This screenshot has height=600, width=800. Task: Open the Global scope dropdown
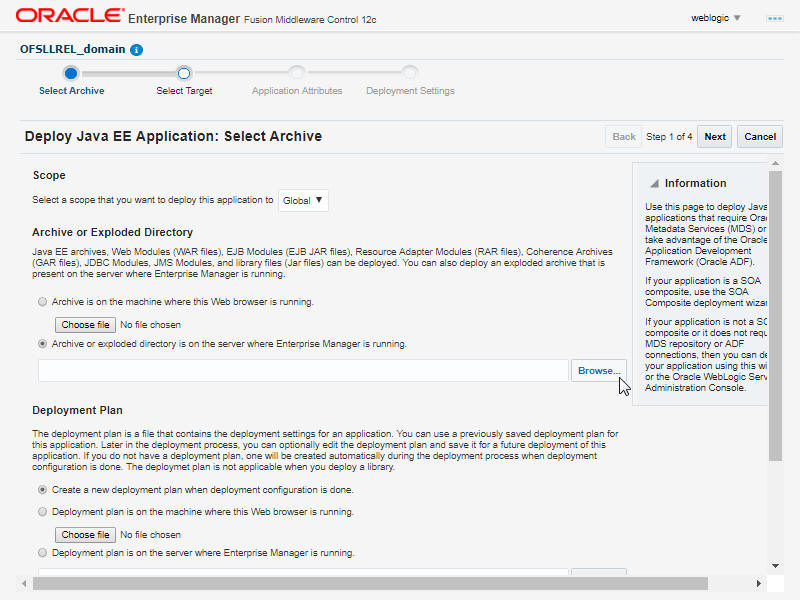tap(303, 201)
